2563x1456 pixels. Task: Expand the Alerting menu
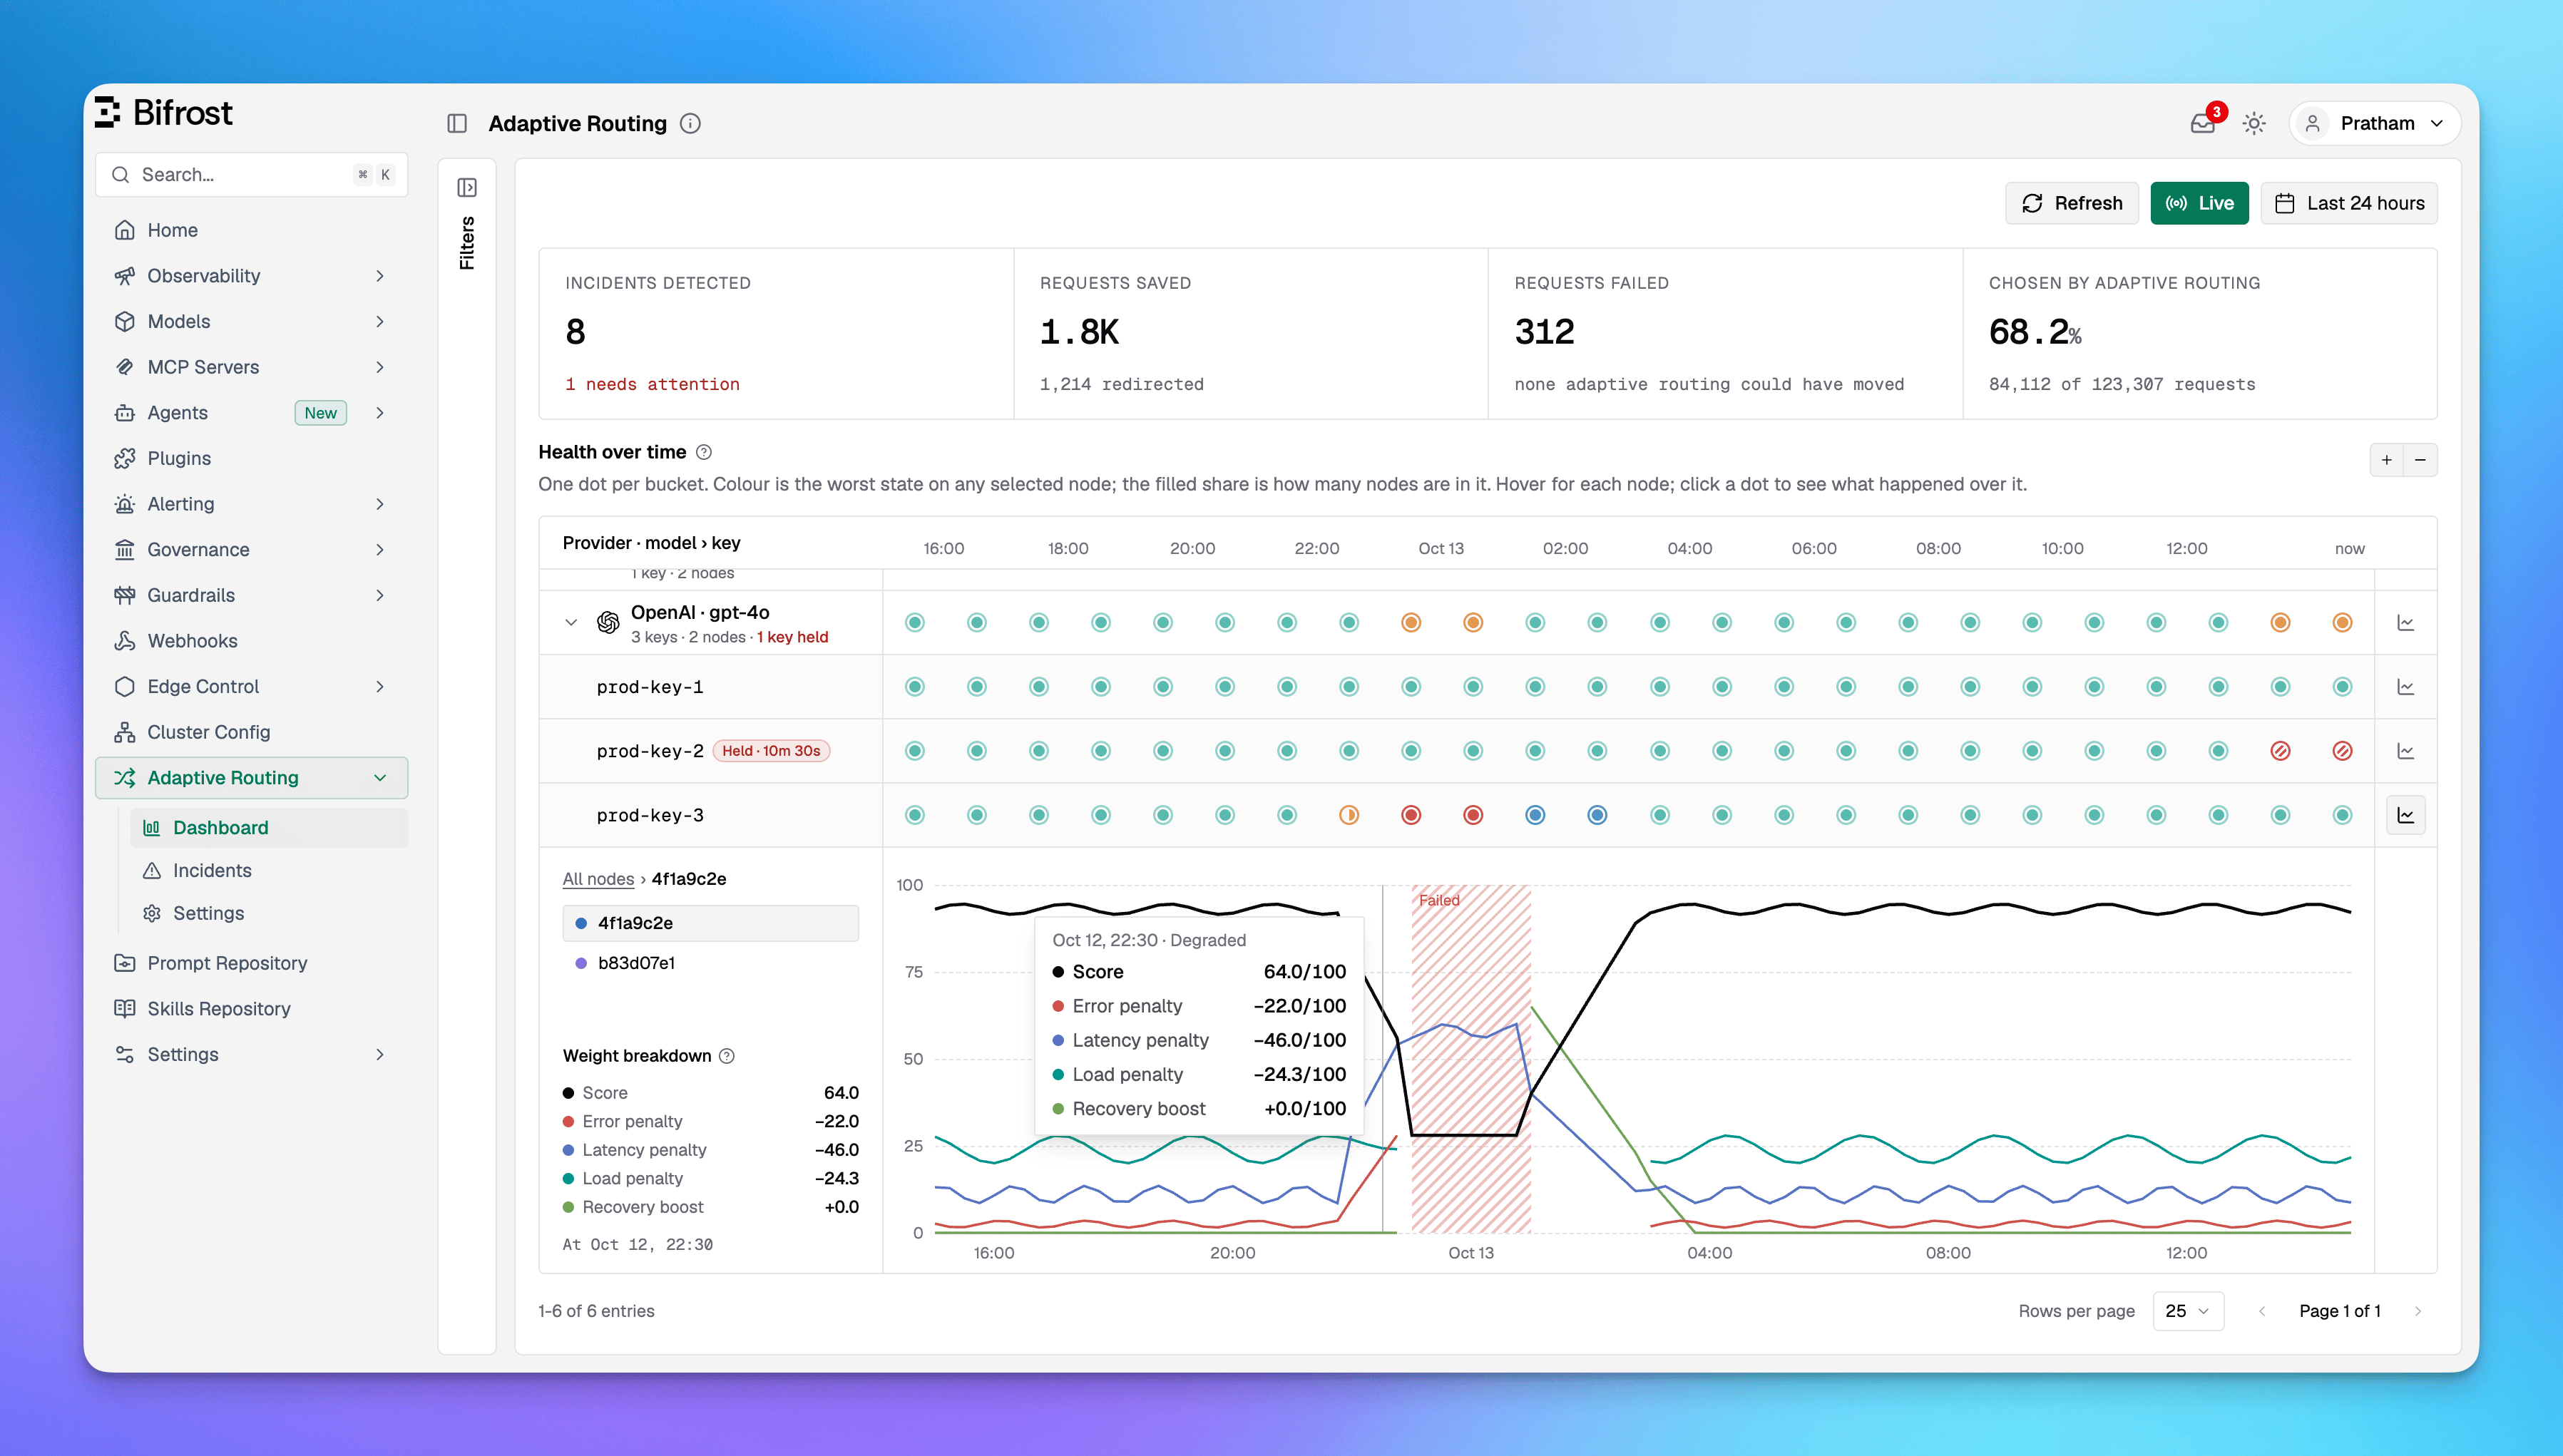tap(251, 504)
